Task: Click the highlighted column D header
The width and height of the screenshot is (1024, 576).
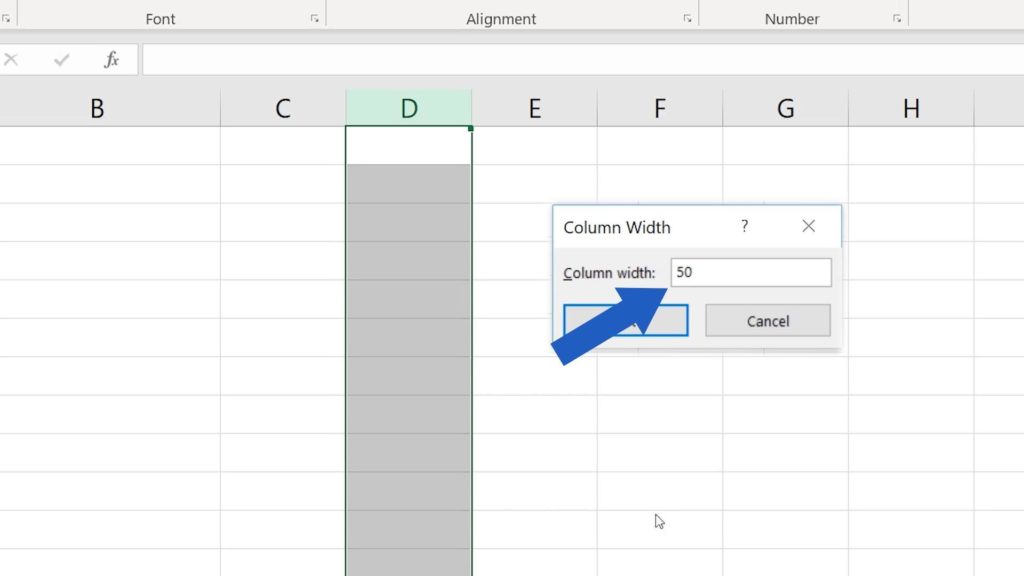Action: (x=409, y=109)
